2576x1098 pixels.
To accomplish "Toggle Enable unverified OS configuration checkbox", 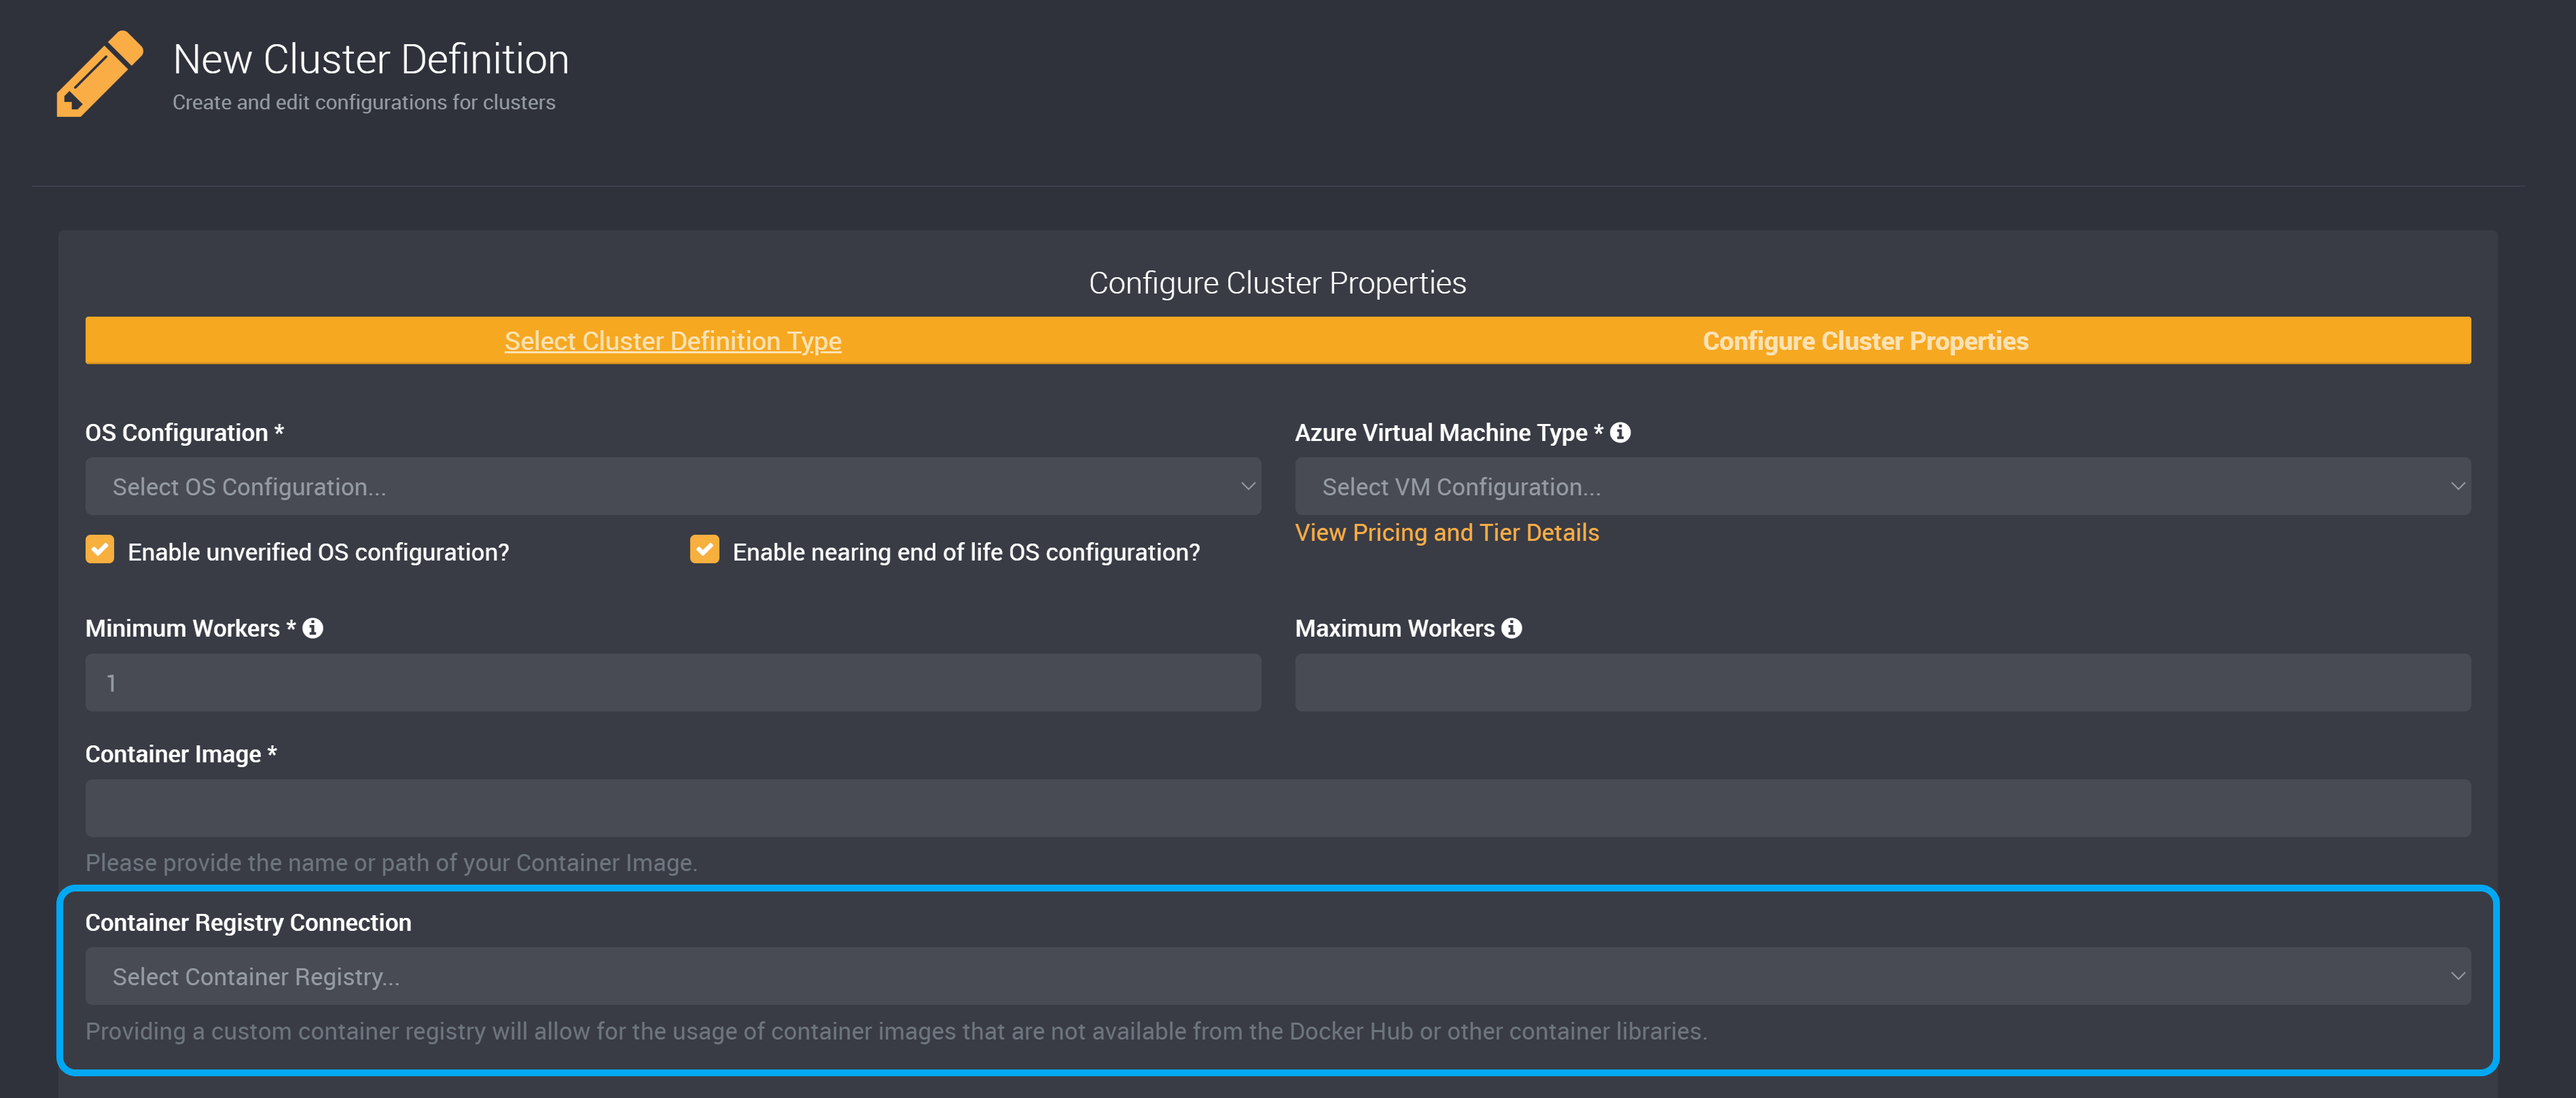I will coord(100,550).
